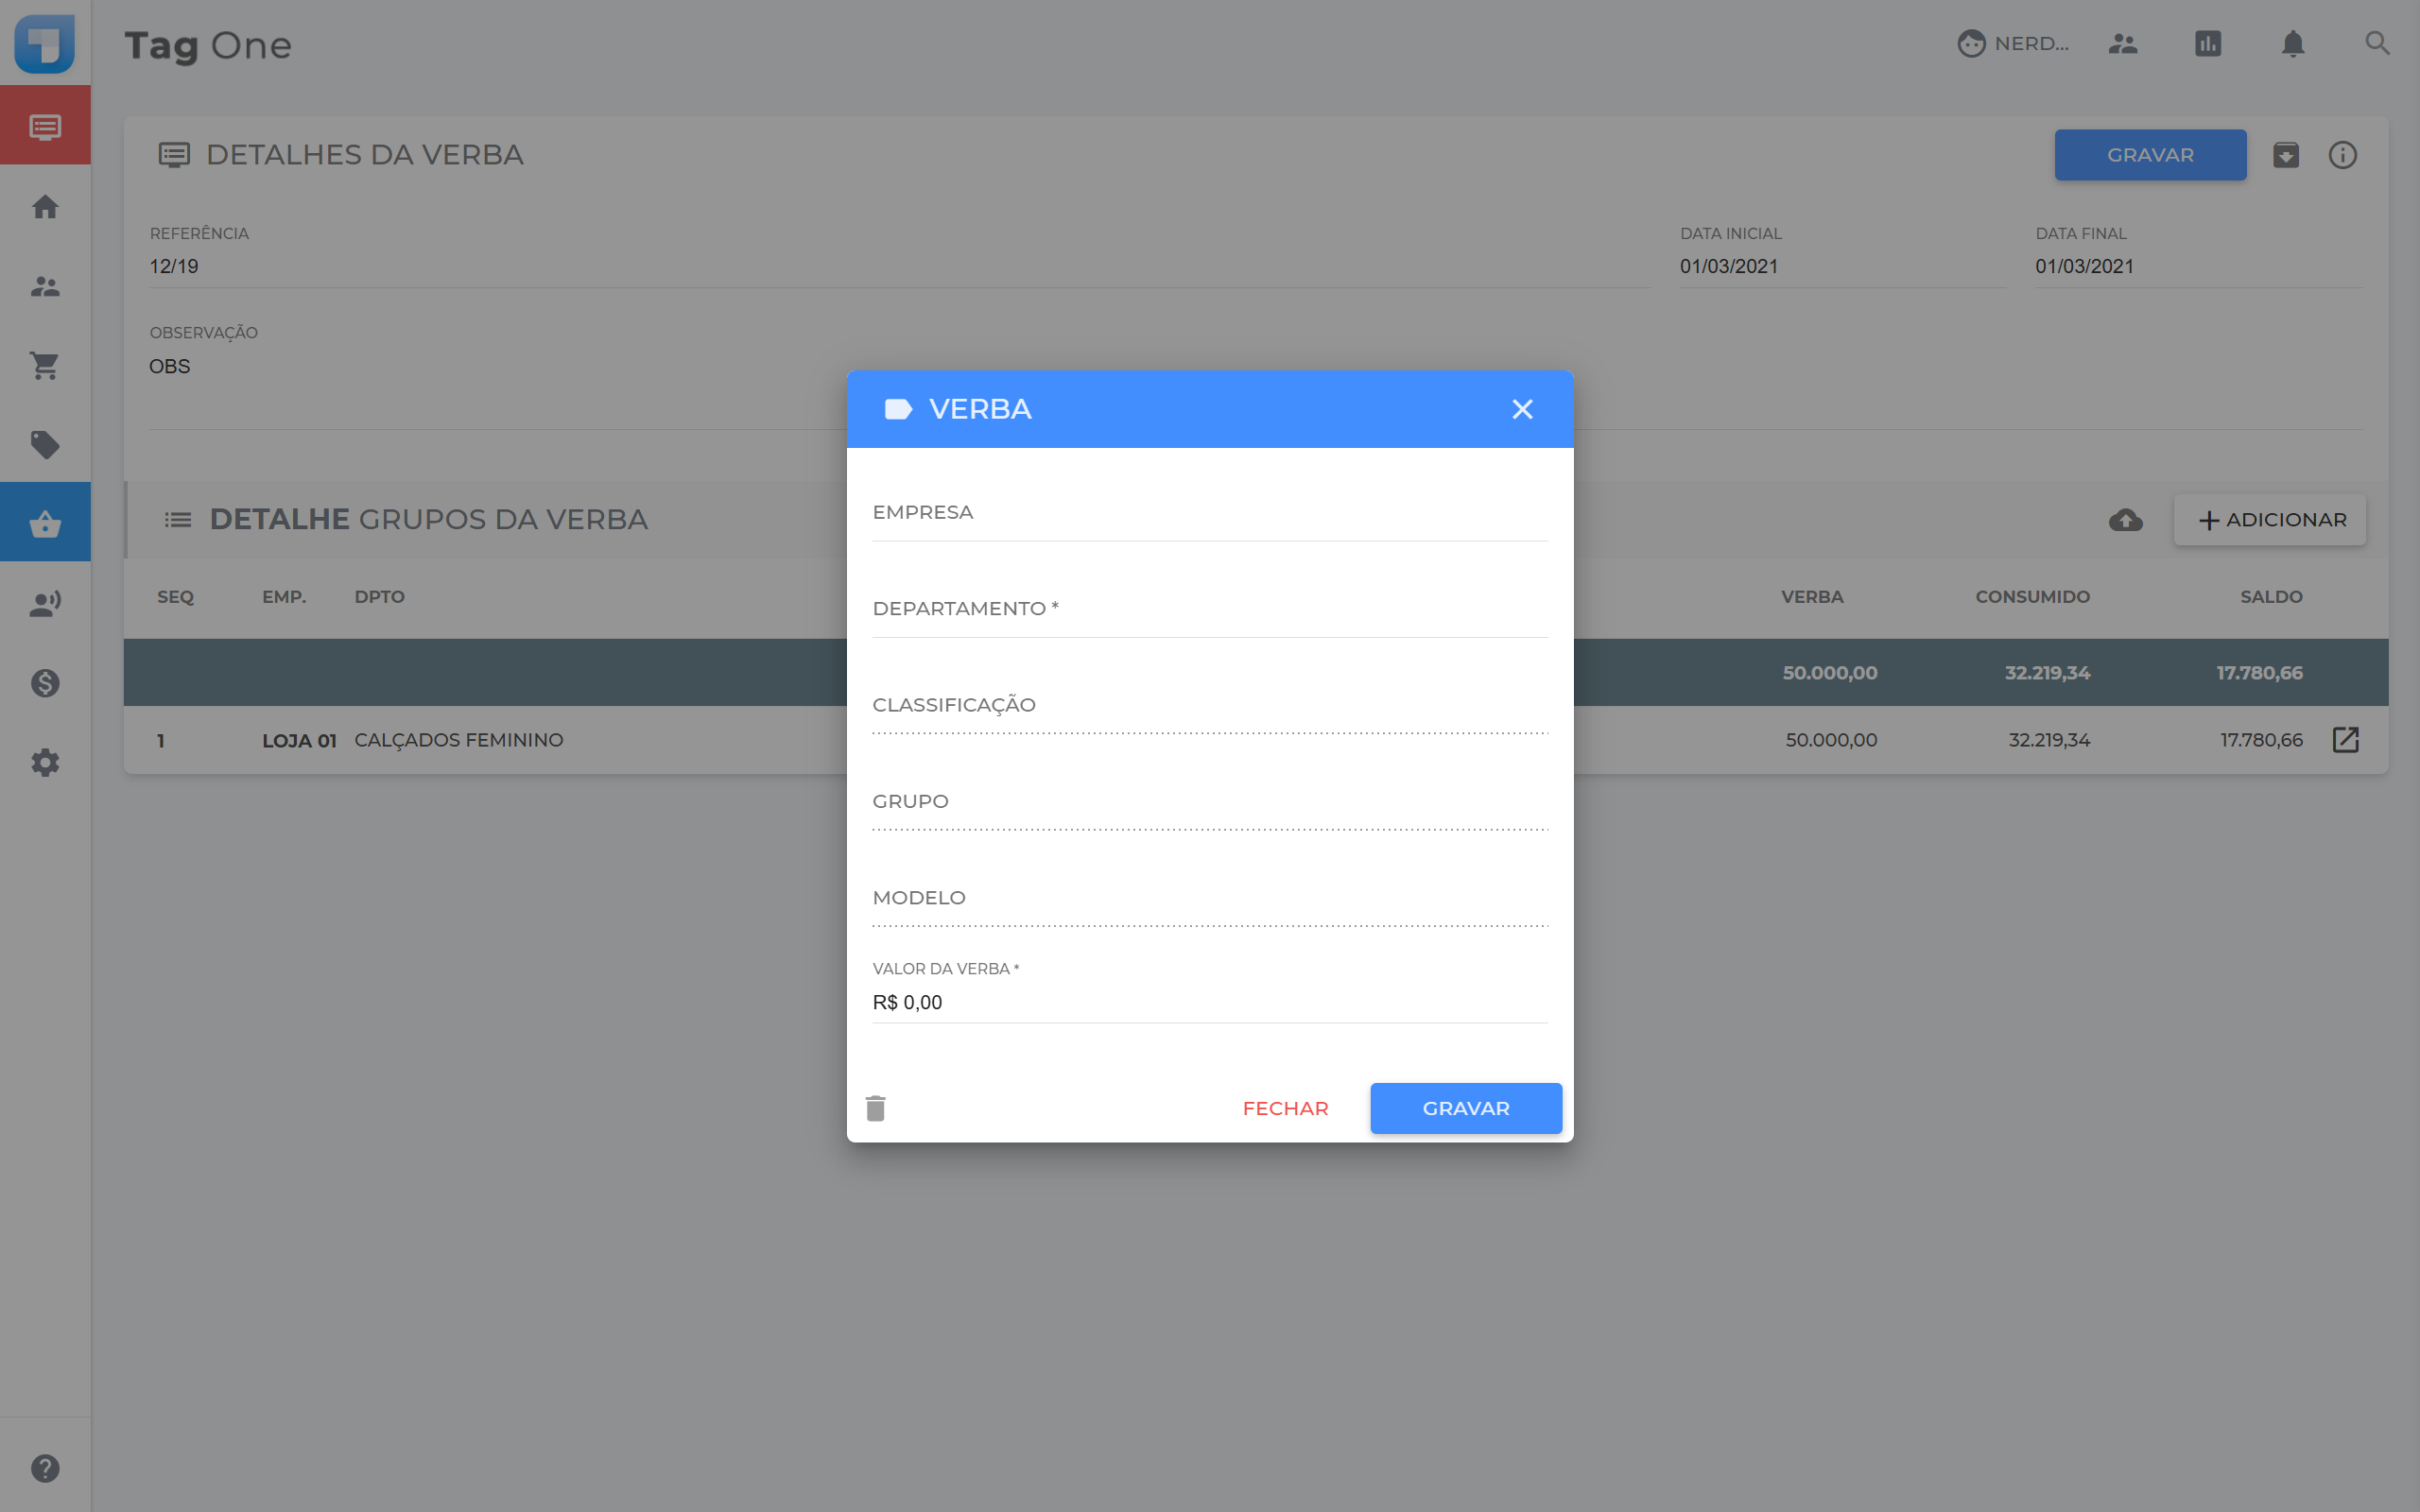Open the Empresa dropdown field
Screen dimensions: 2420x1512
(1209, 514)
